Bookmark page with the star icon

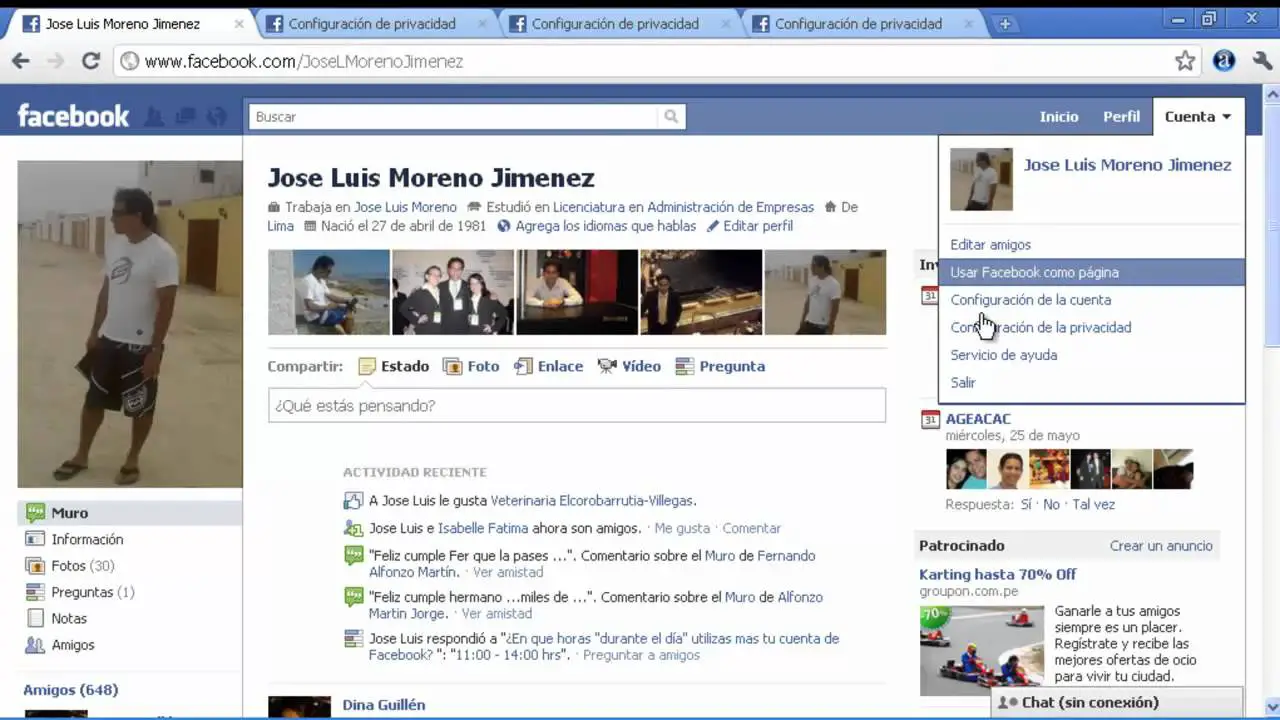click(1185, 61)
